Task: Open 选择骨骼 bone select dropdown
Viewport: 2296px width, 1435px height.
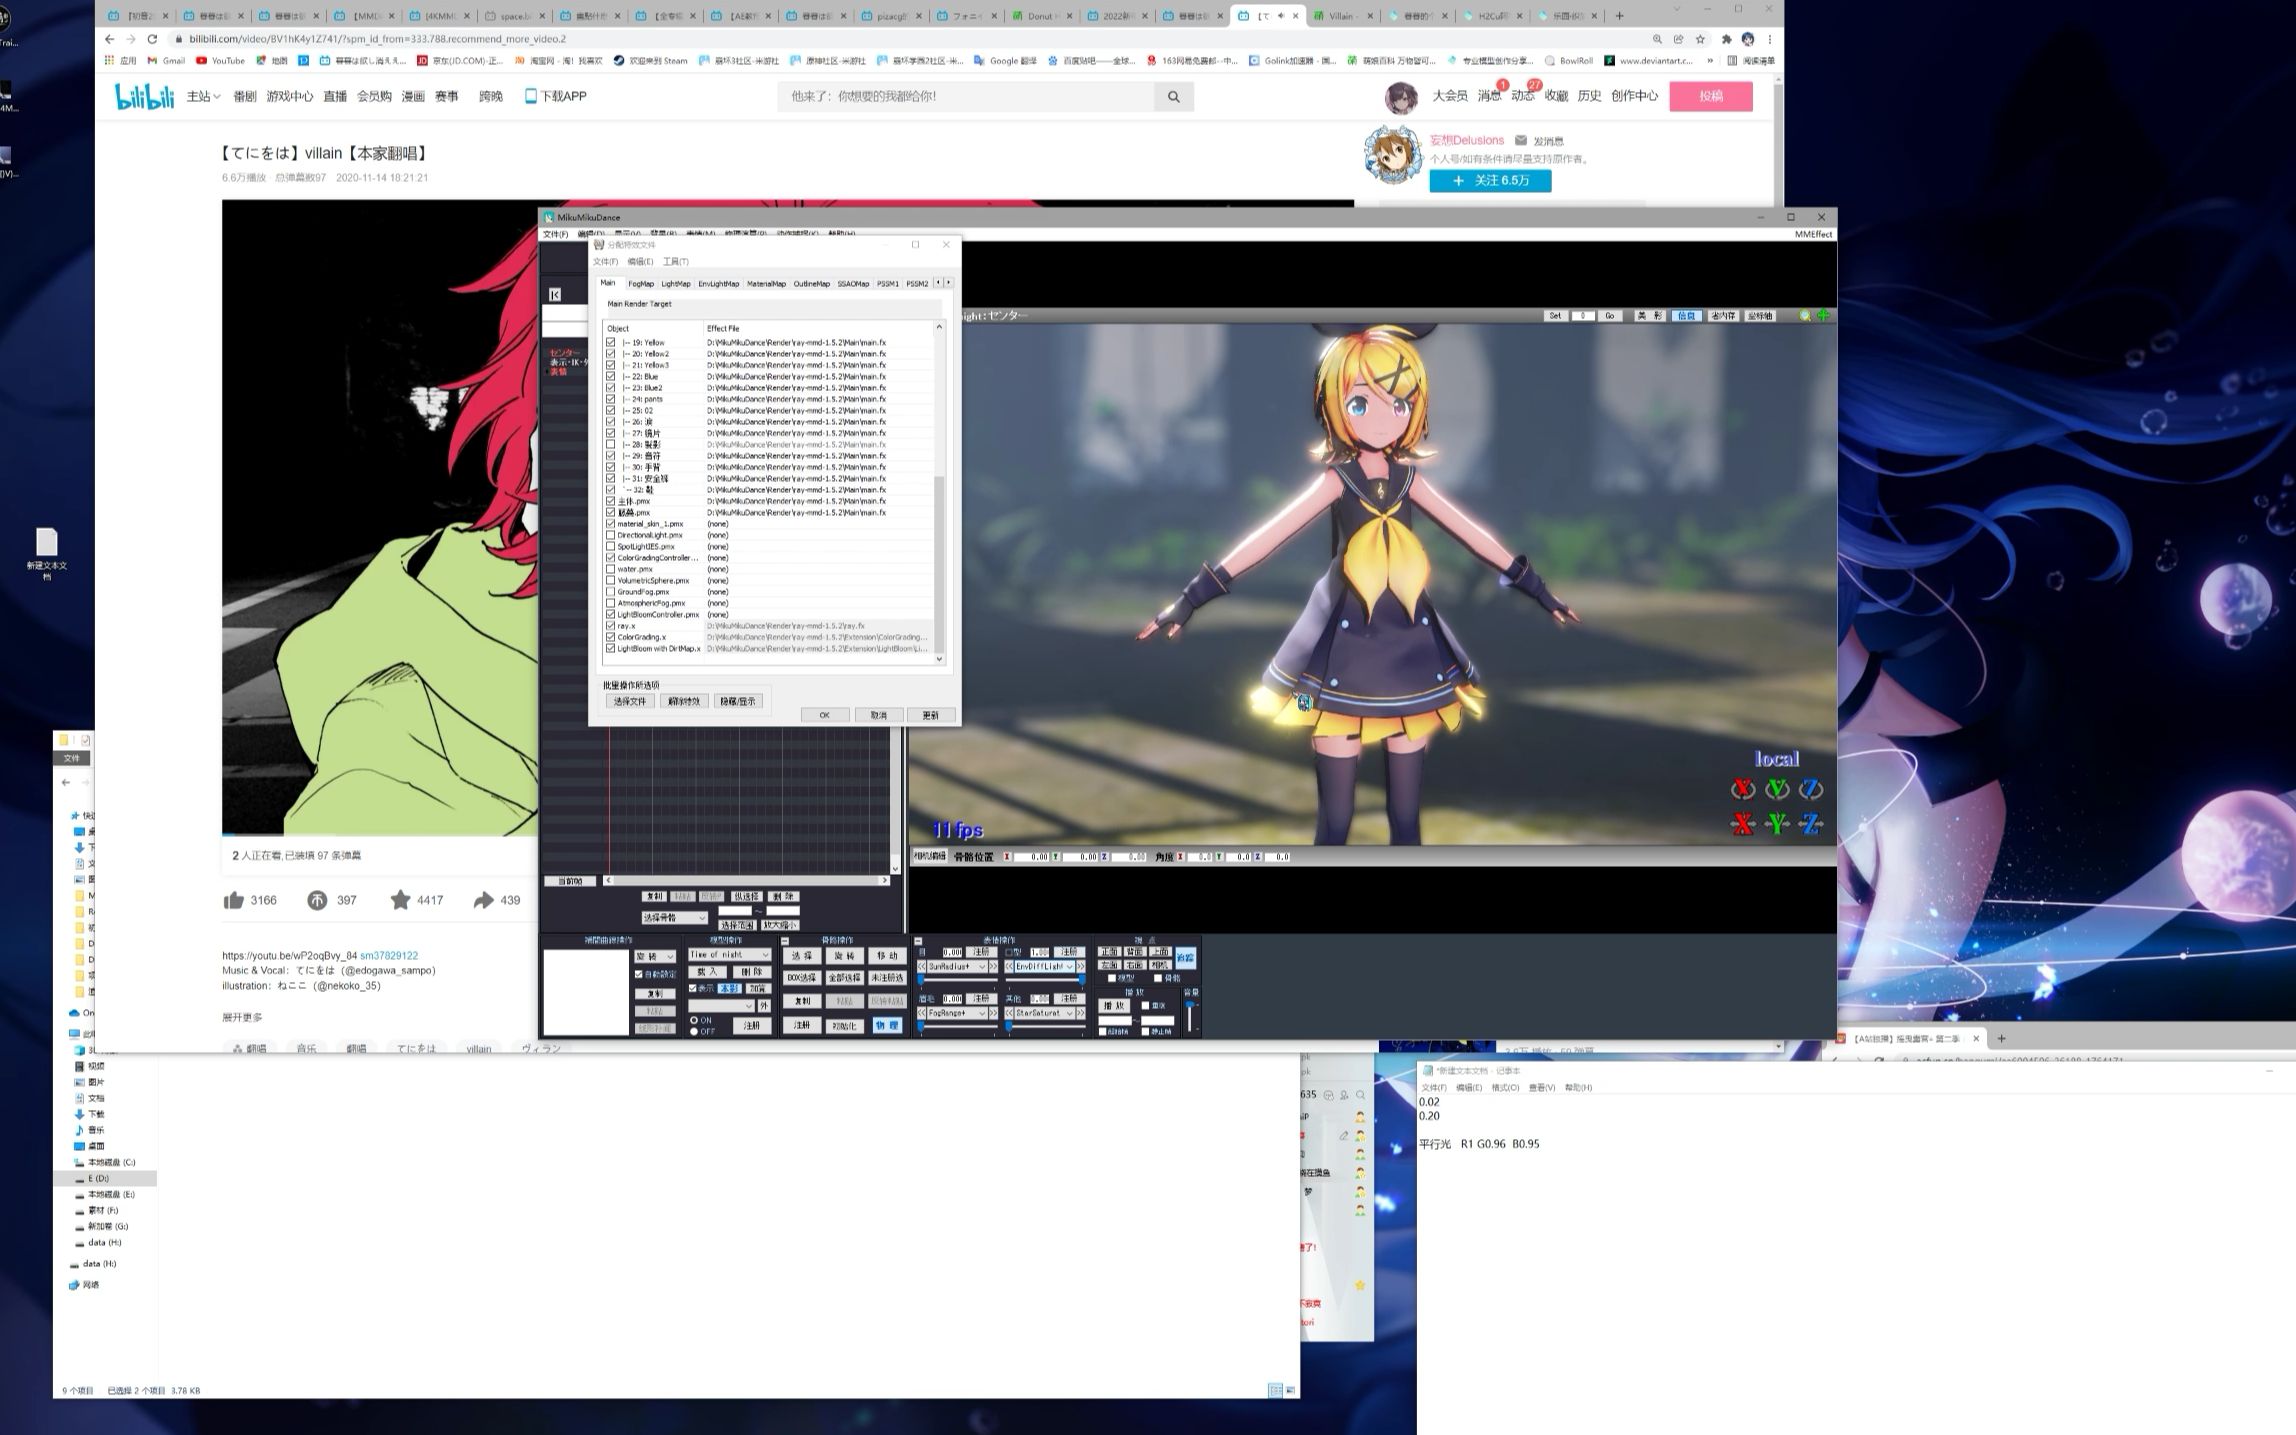Action: click(x=674, y=918)
